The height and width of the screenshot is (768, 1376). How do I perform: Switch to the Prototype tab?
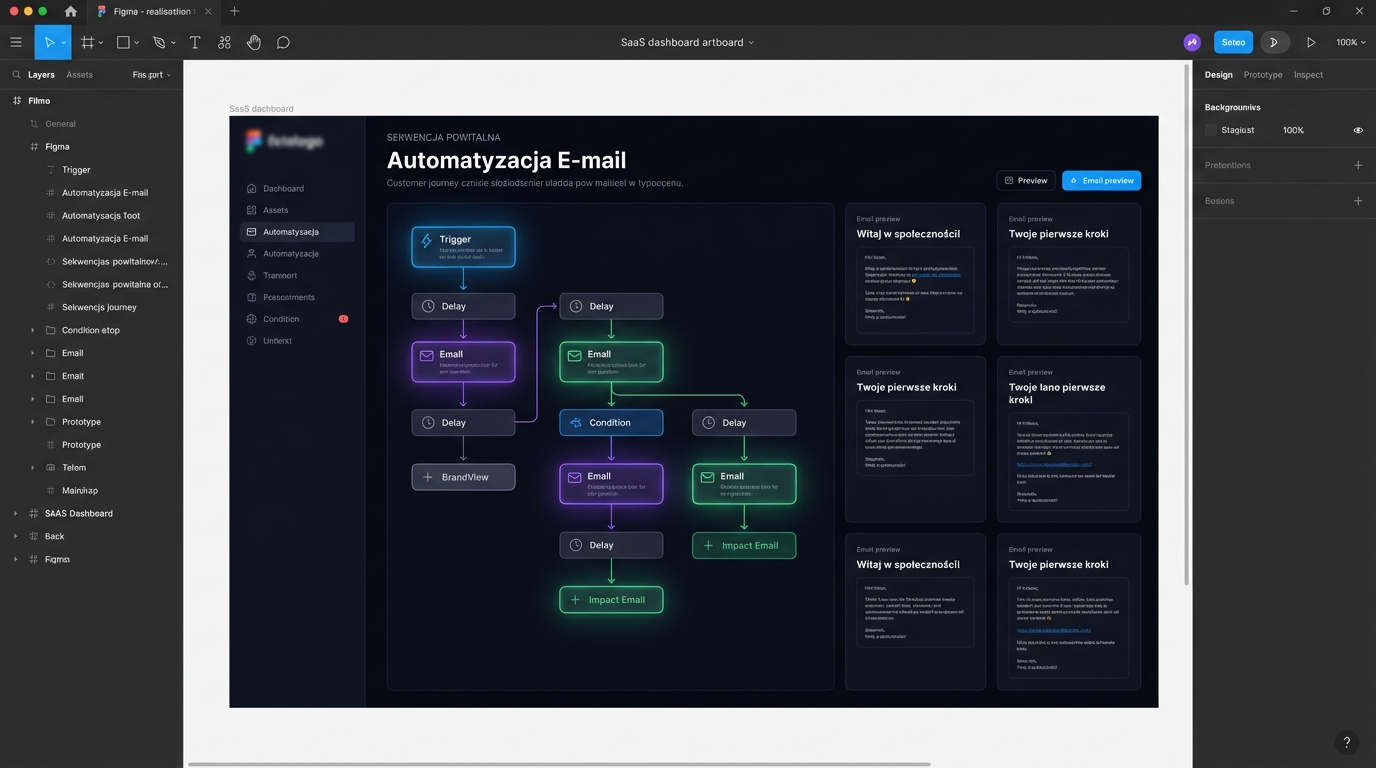[x=1262, y=75]
